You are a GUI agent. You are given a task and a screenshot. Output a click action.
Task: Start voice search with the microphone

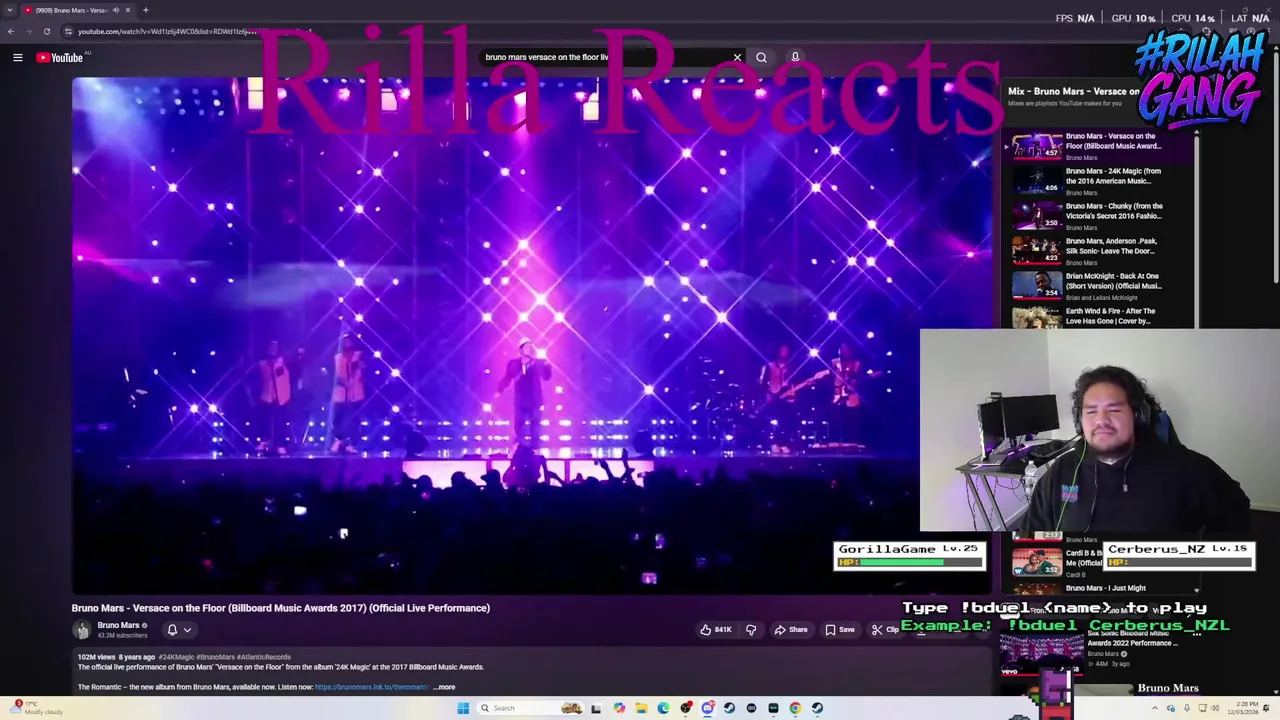point(795,57)
